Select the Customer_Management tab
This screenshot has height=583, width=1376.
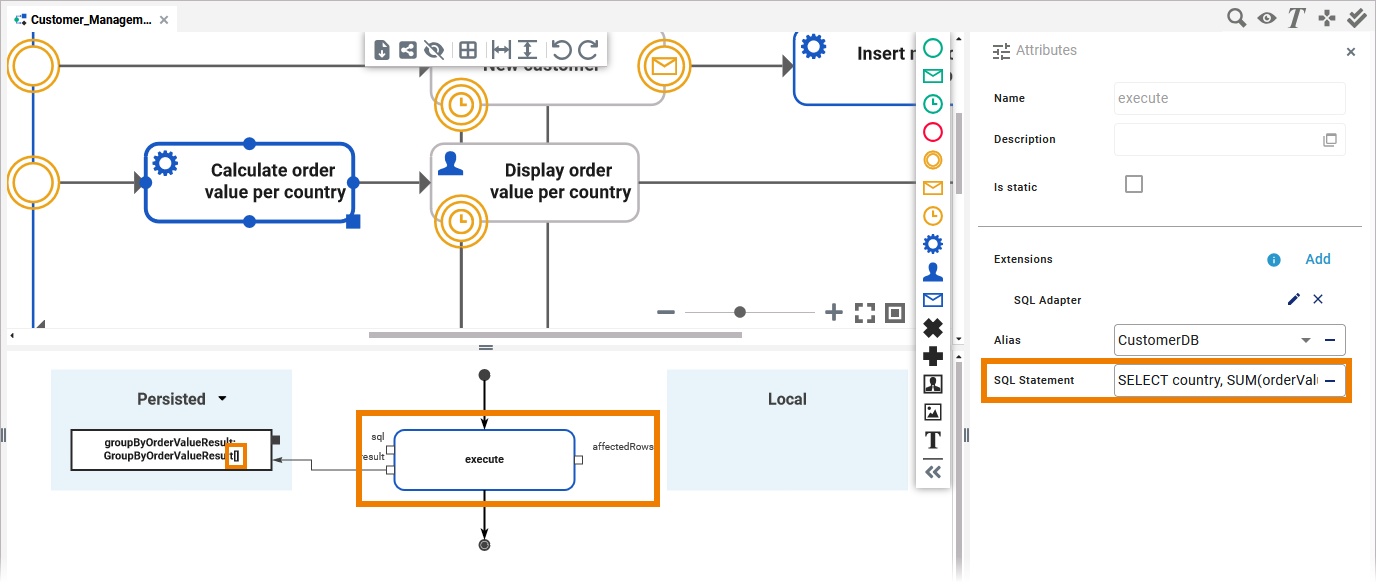point(92,19)
